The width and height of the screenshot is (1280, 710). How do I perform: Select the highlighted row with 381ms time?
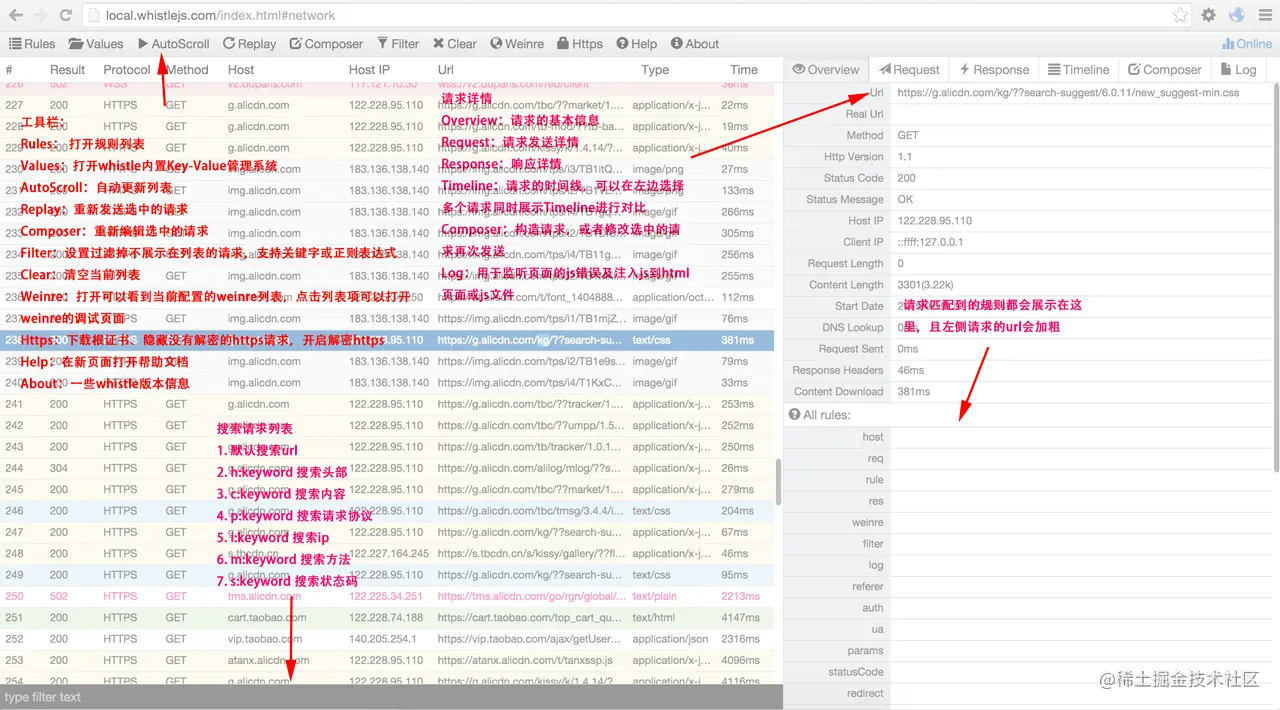387,340
